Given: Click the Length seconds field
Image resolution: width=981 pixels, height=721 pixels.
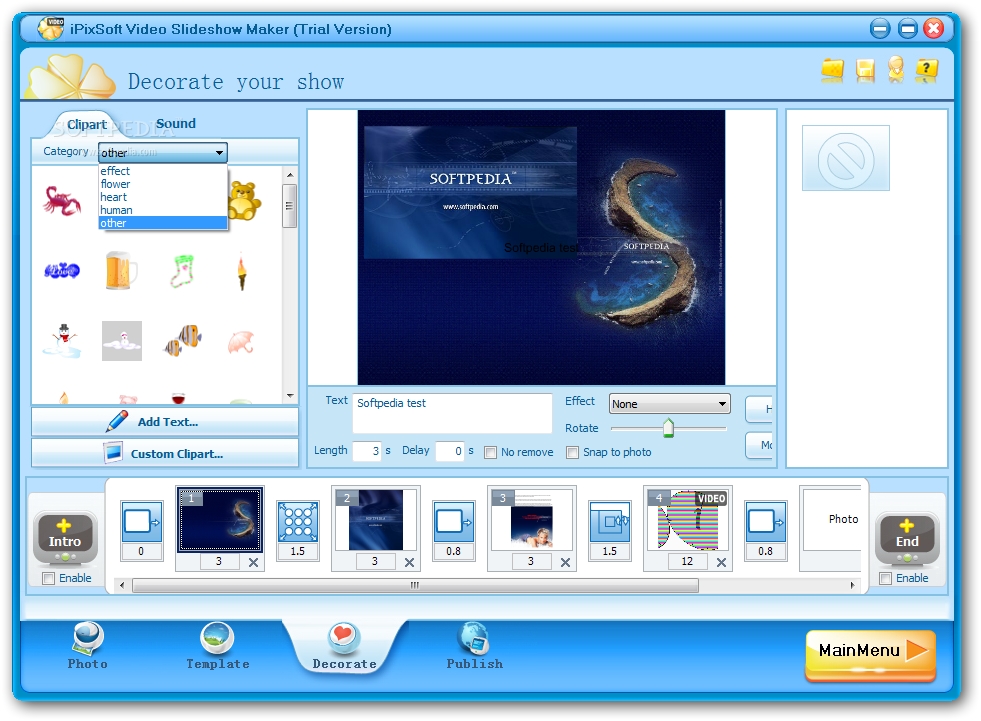Looking at the screenshot, I should point(367,451).
